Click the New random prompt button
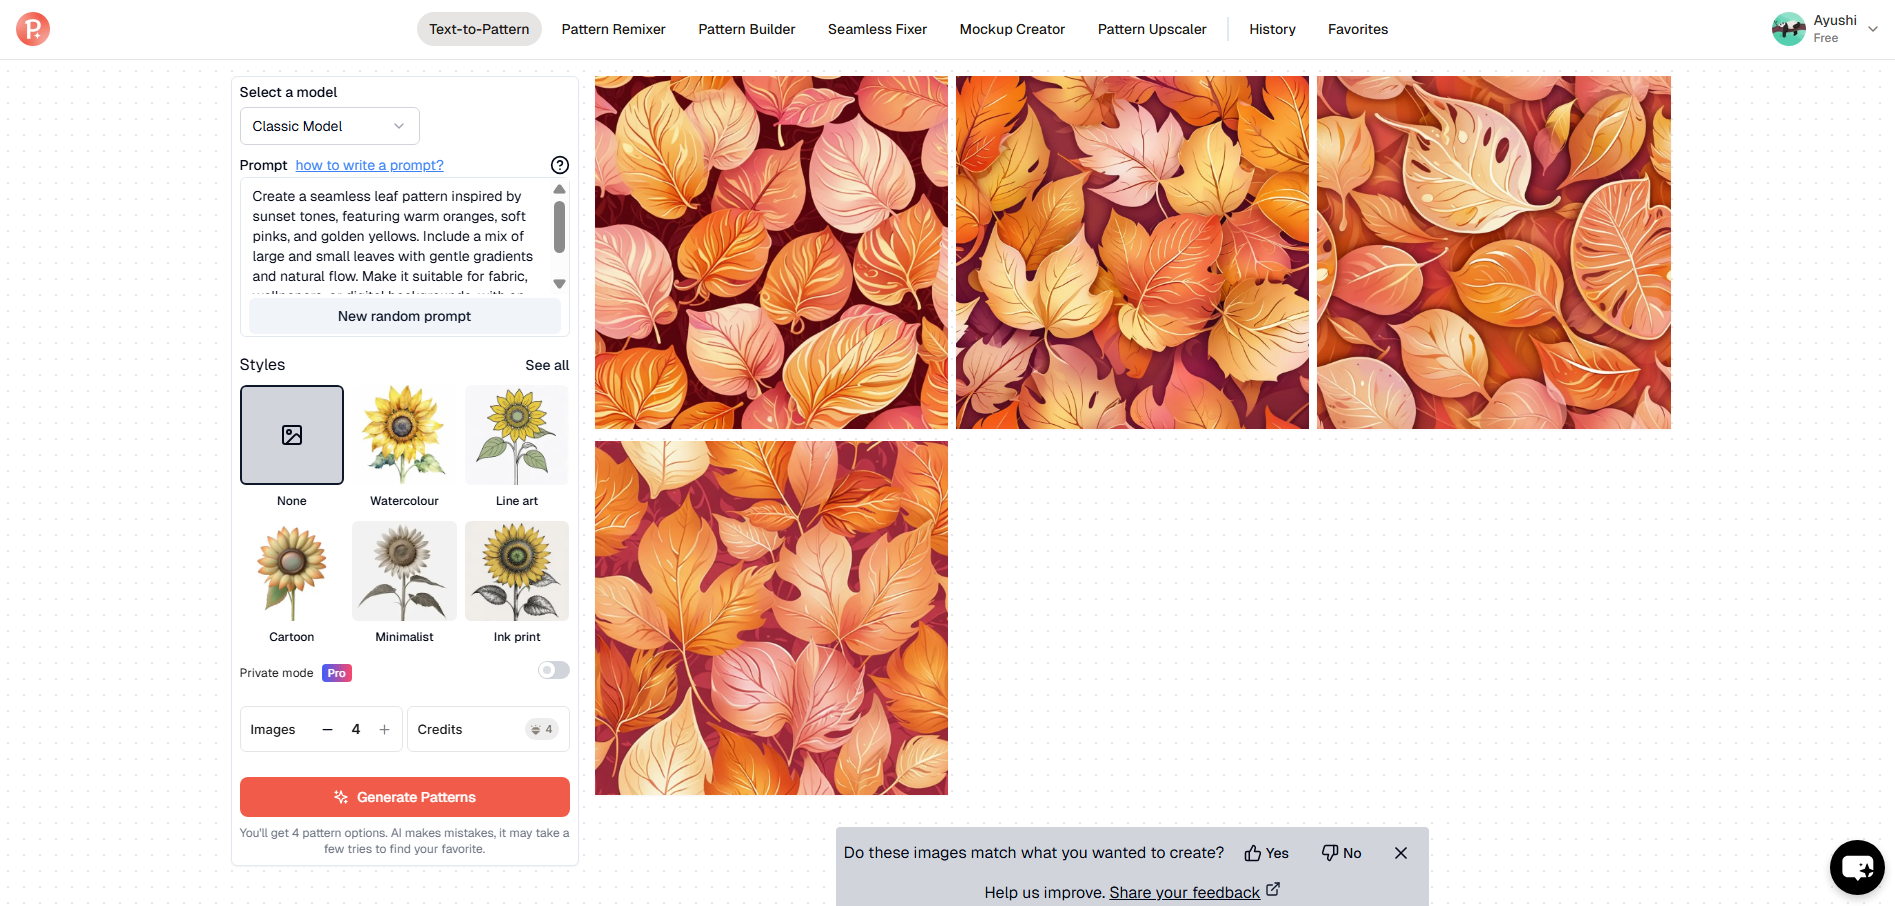Viewport: 1895px width, 906px height. click(x=405, y=316)
